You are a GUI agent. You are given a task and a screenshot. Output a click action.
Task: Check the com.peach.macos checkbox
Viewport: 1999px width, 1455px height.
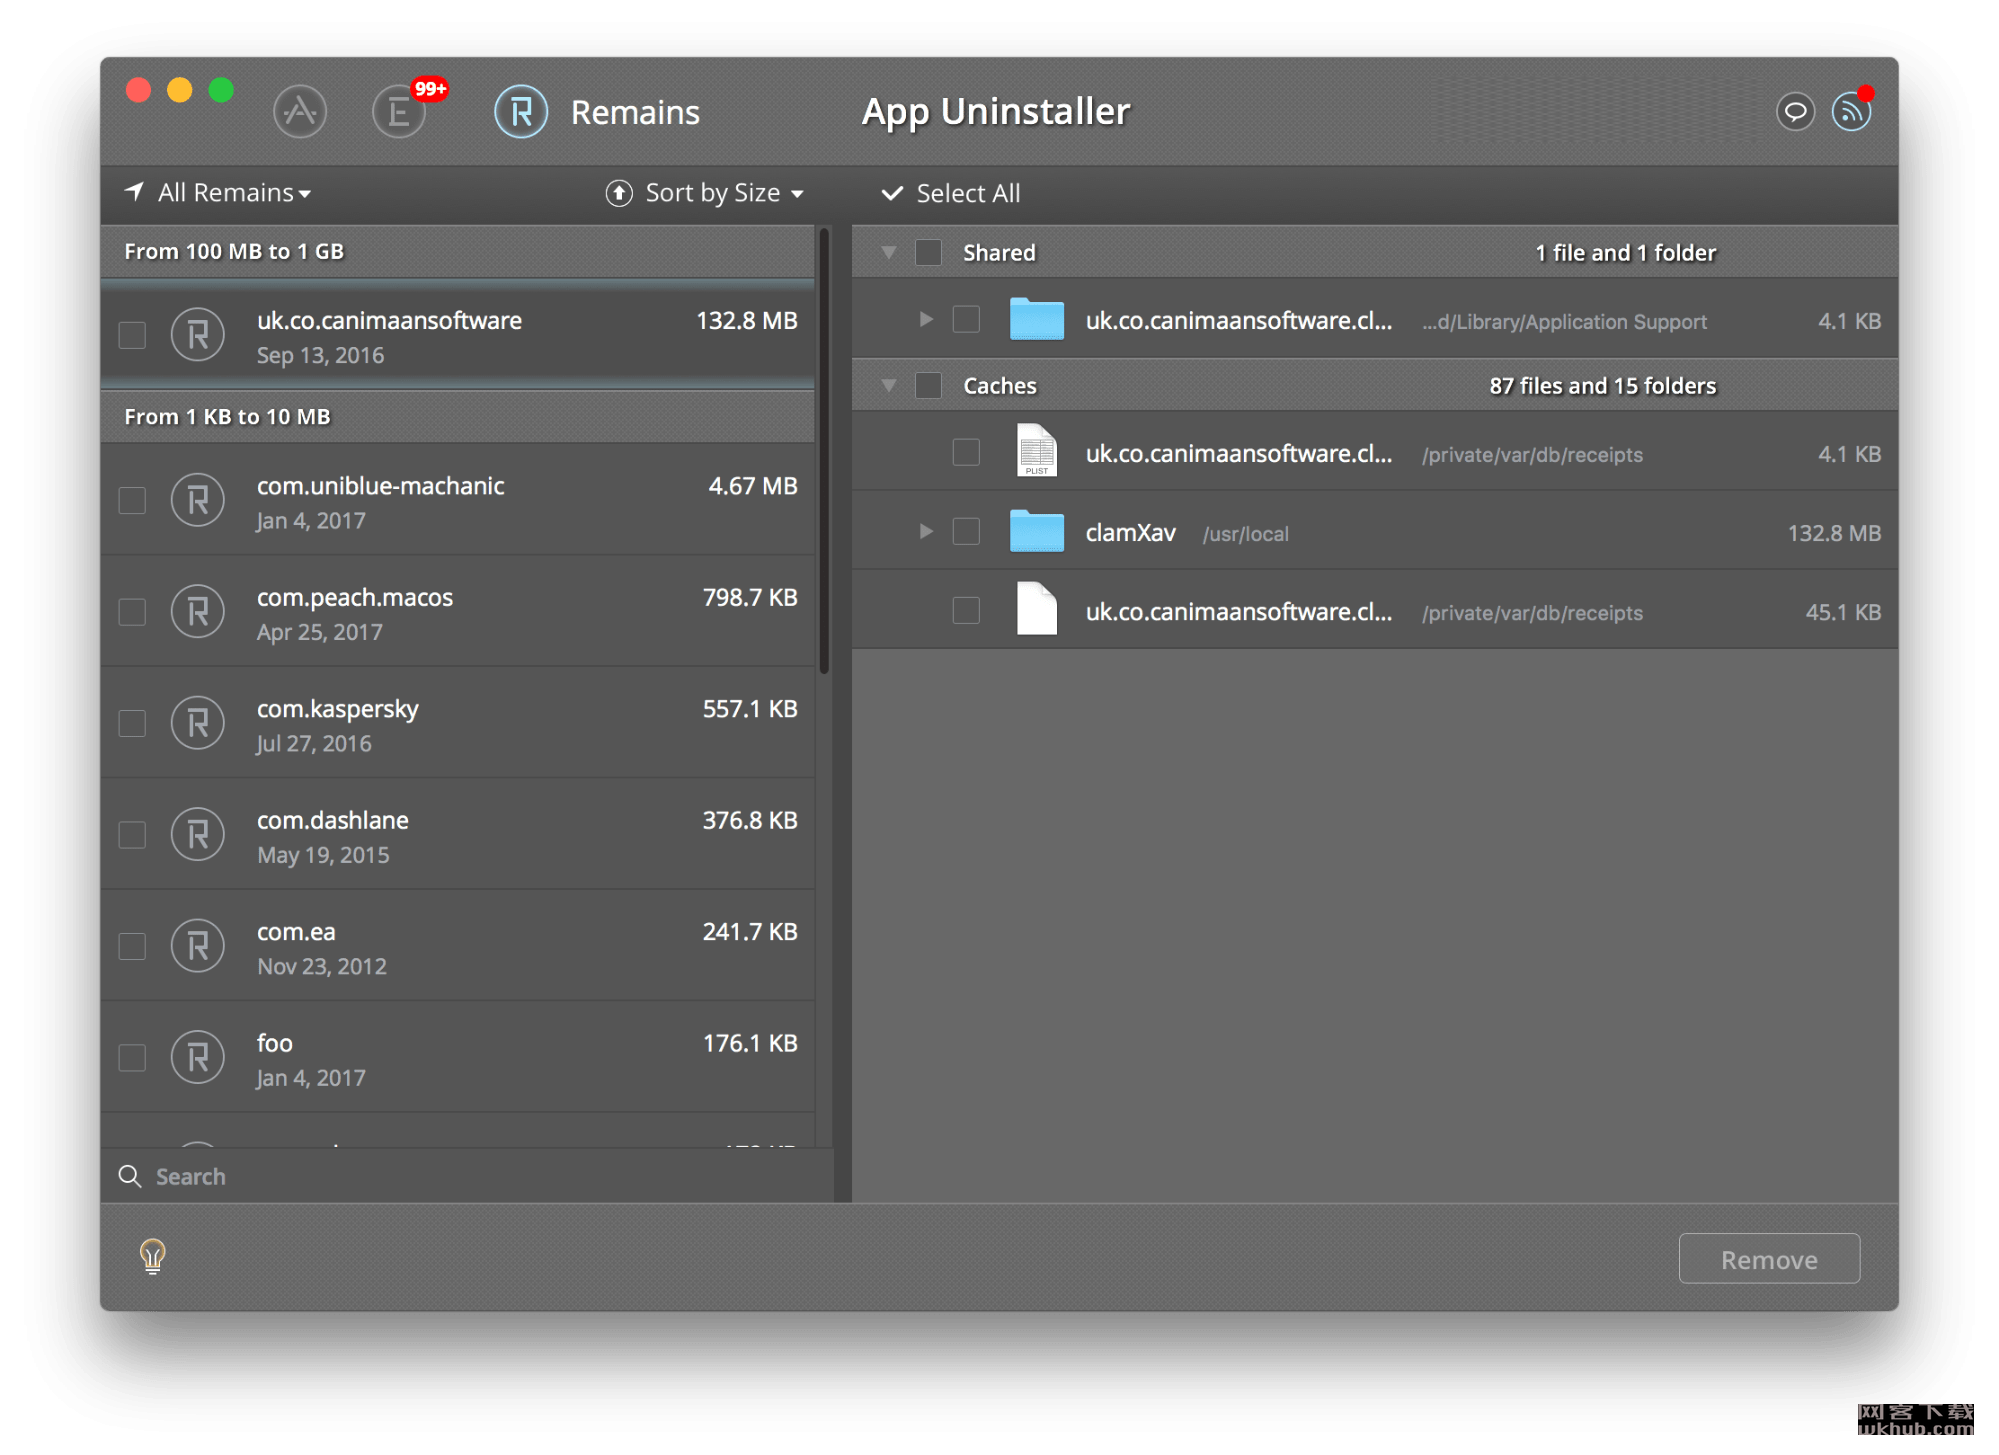tap(132, 612)
